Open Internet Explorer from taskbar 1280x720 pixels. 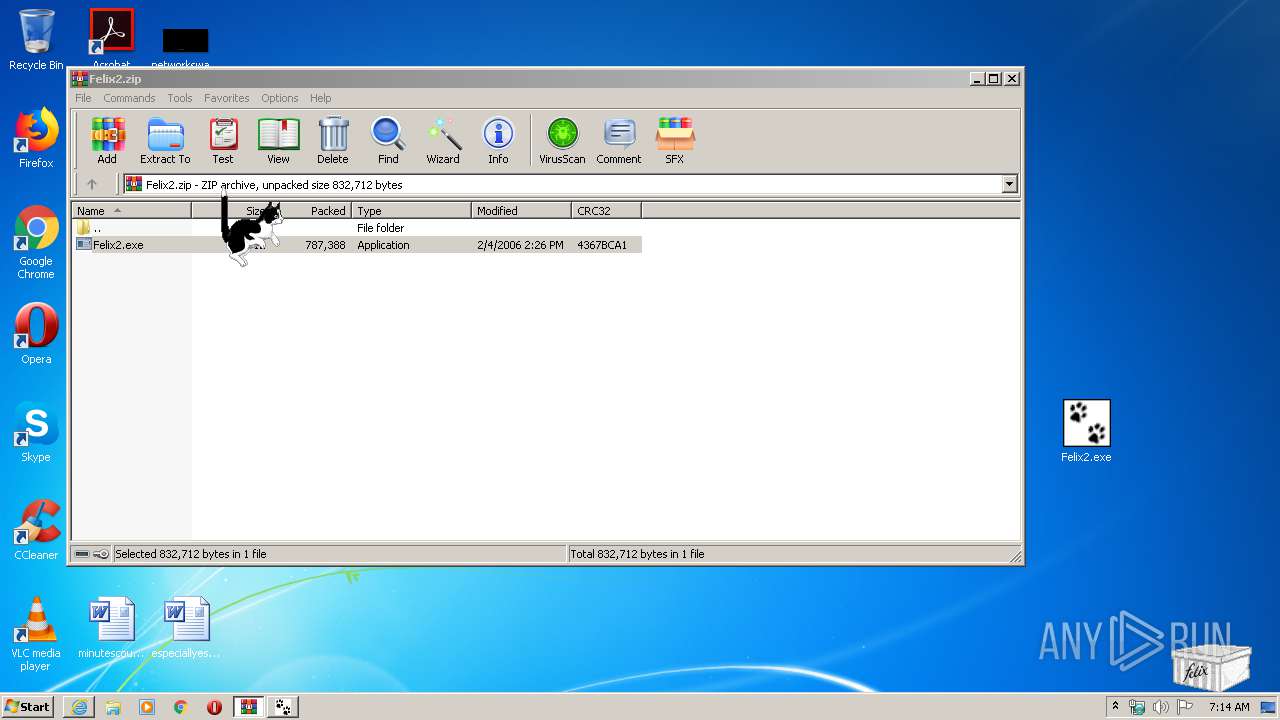[79, 707]
